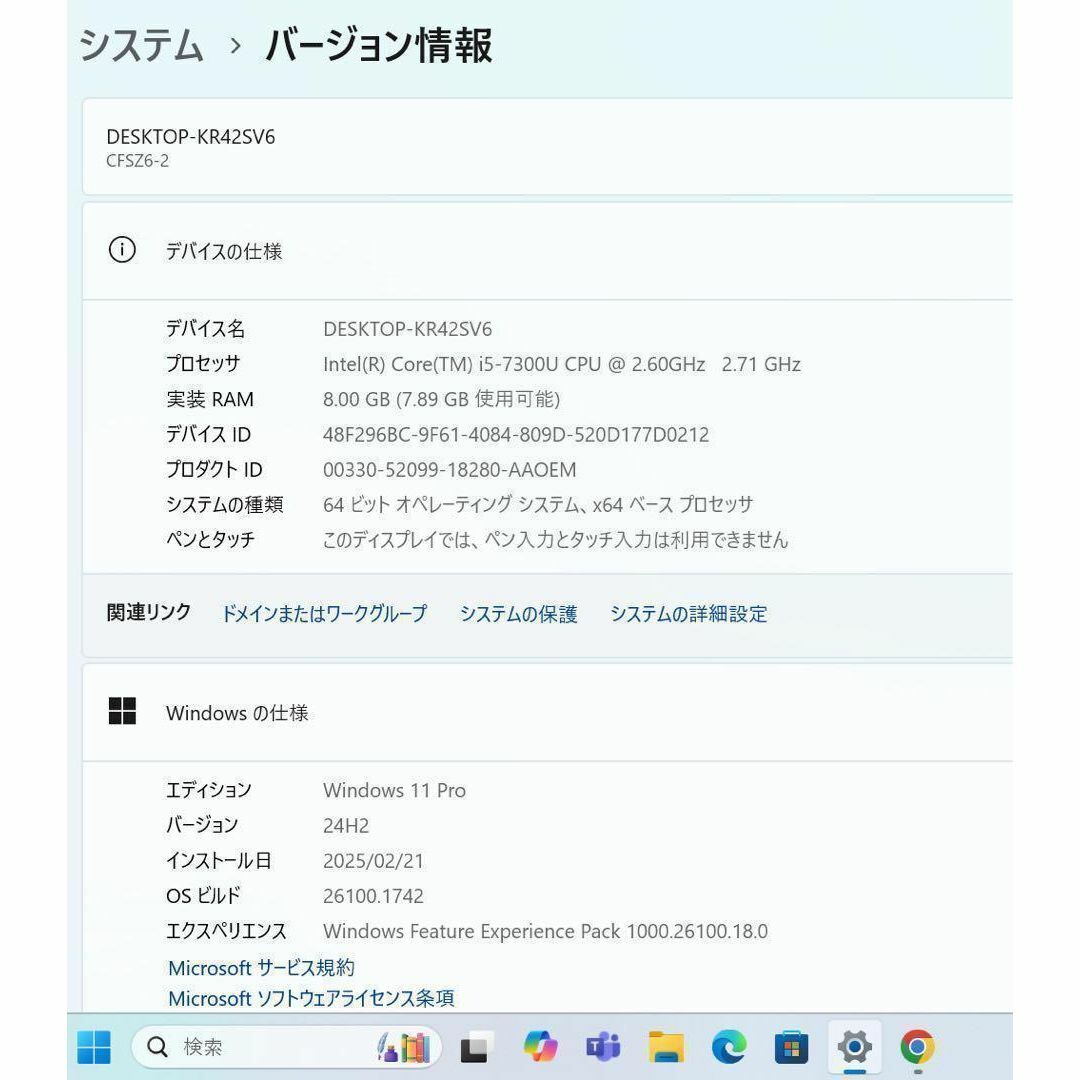The image size is (1080, 1080).
Task: Click the Windows Feature Experience Pack value
Action: point(546,931)
